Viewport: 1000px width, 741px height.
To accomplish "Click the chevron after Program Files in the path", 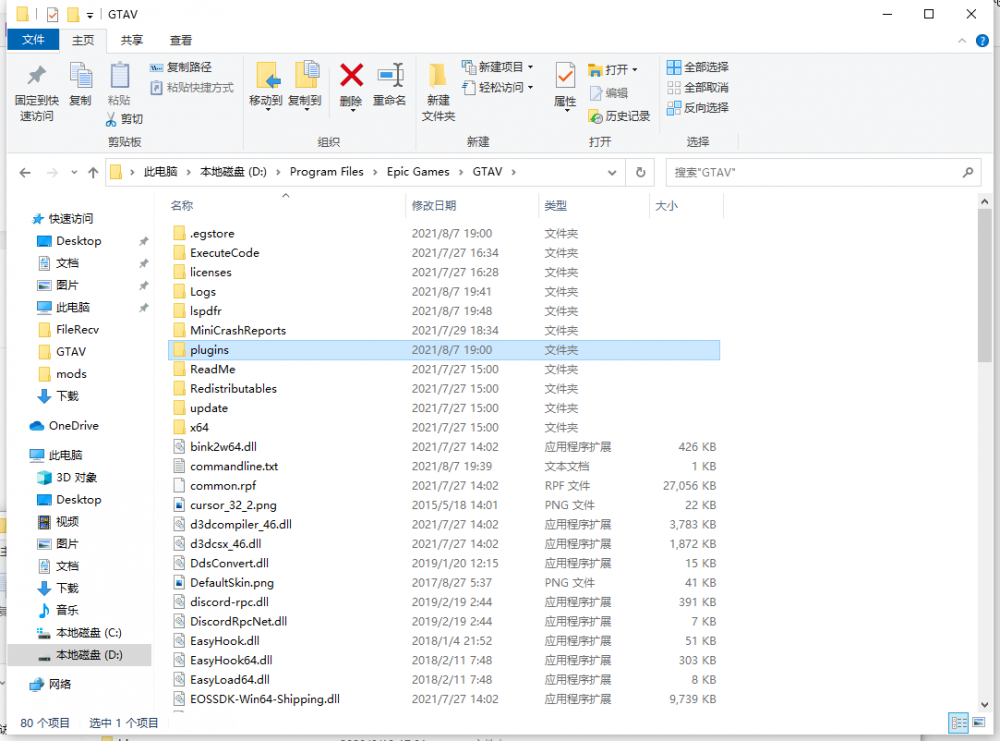I will (x=374, y=172).
